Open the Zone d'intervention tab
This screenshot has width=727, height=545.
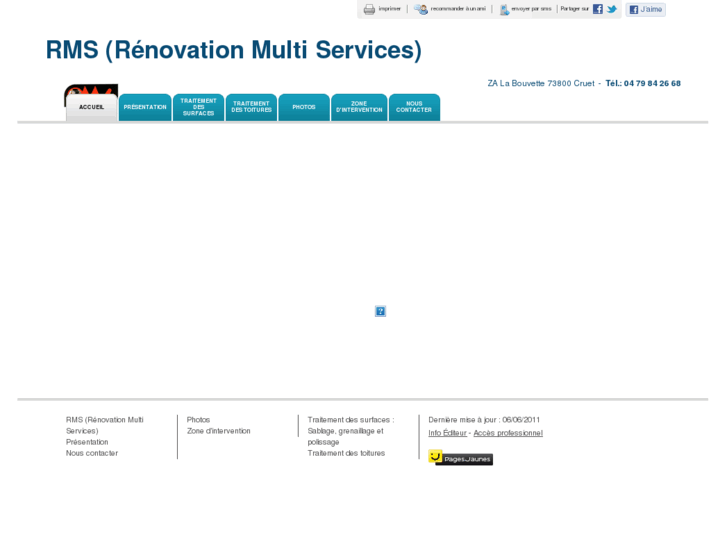tap(359, 108)
